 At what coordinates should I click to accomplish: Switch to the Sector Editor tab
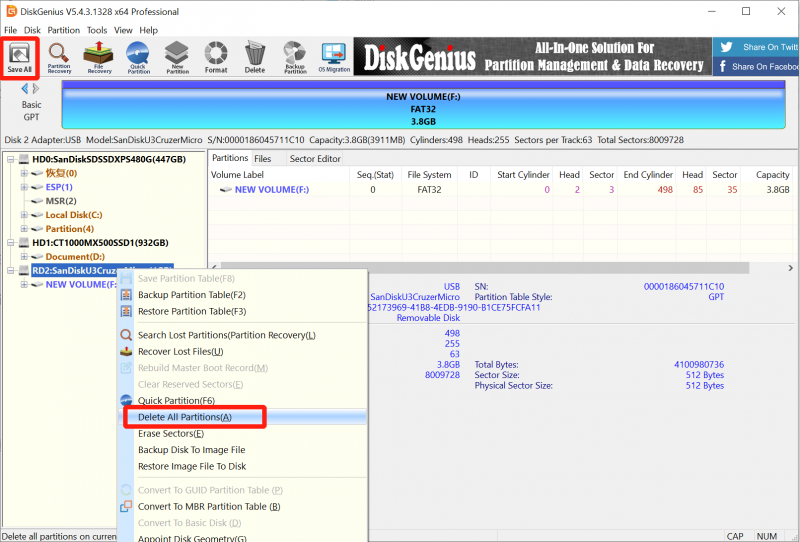315,159
